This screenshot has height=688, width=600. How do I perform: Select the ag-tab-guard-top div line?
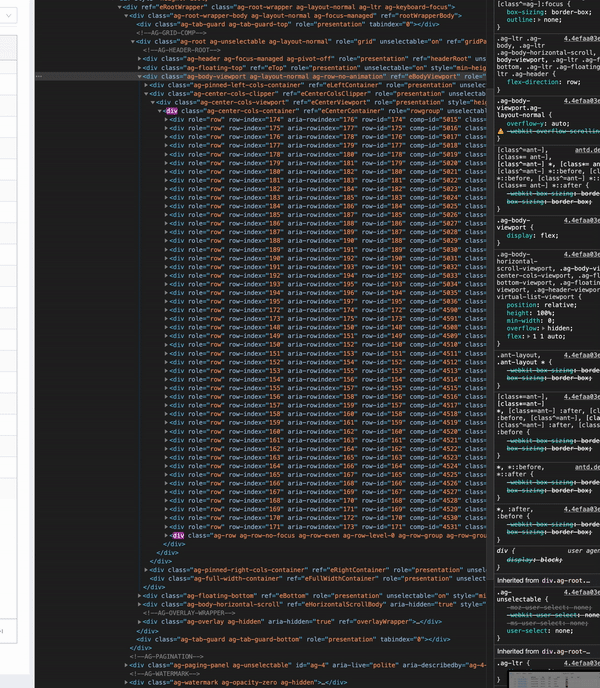287,25
